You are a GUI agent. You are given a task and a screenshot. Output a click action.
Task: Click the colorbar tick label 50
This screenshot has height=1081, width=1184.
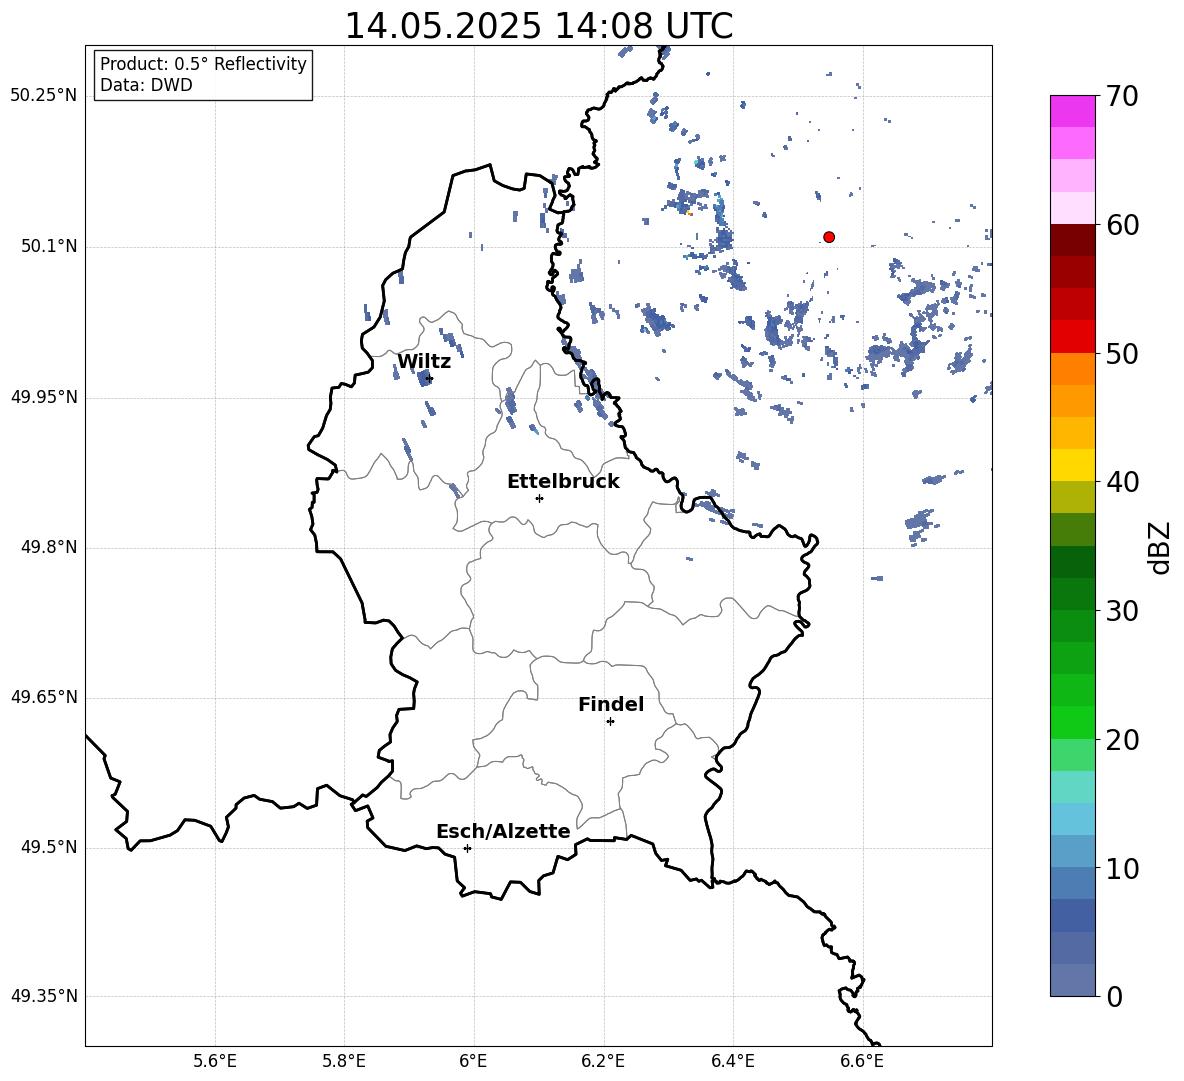click(x=1122, y=353)
